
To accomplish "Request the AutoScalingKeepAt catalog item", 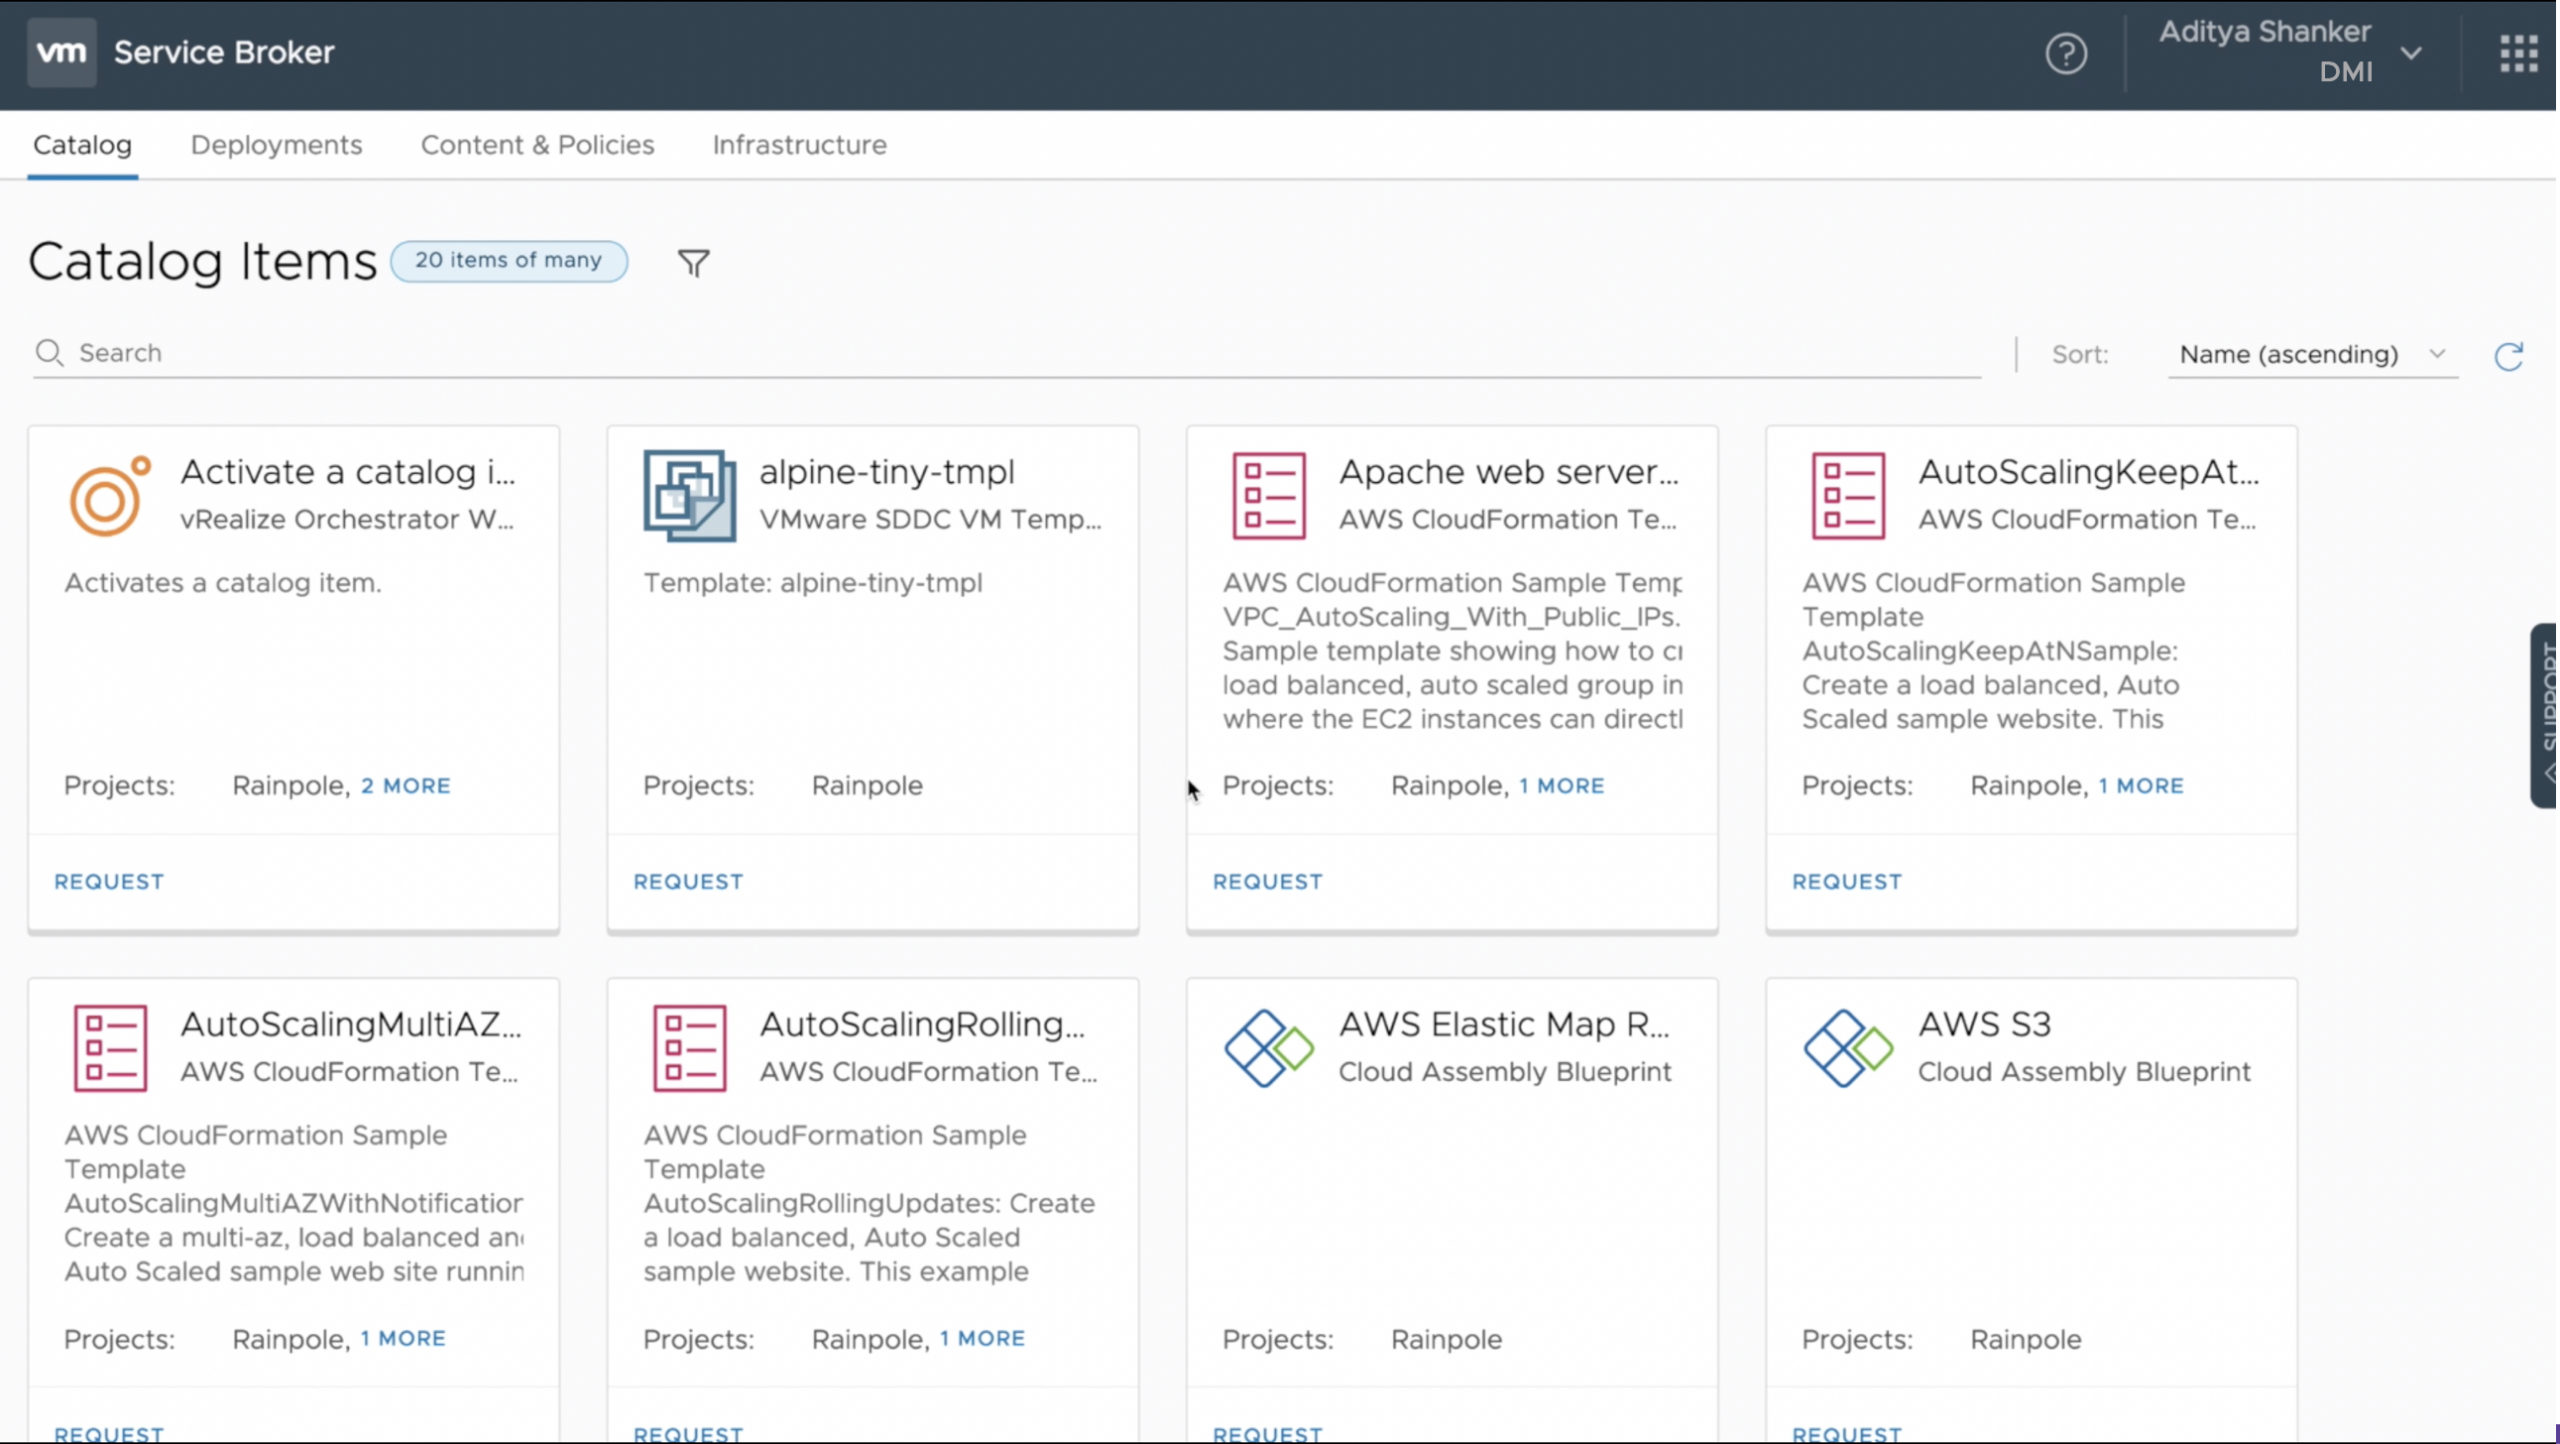I will tap(1846, 881).
